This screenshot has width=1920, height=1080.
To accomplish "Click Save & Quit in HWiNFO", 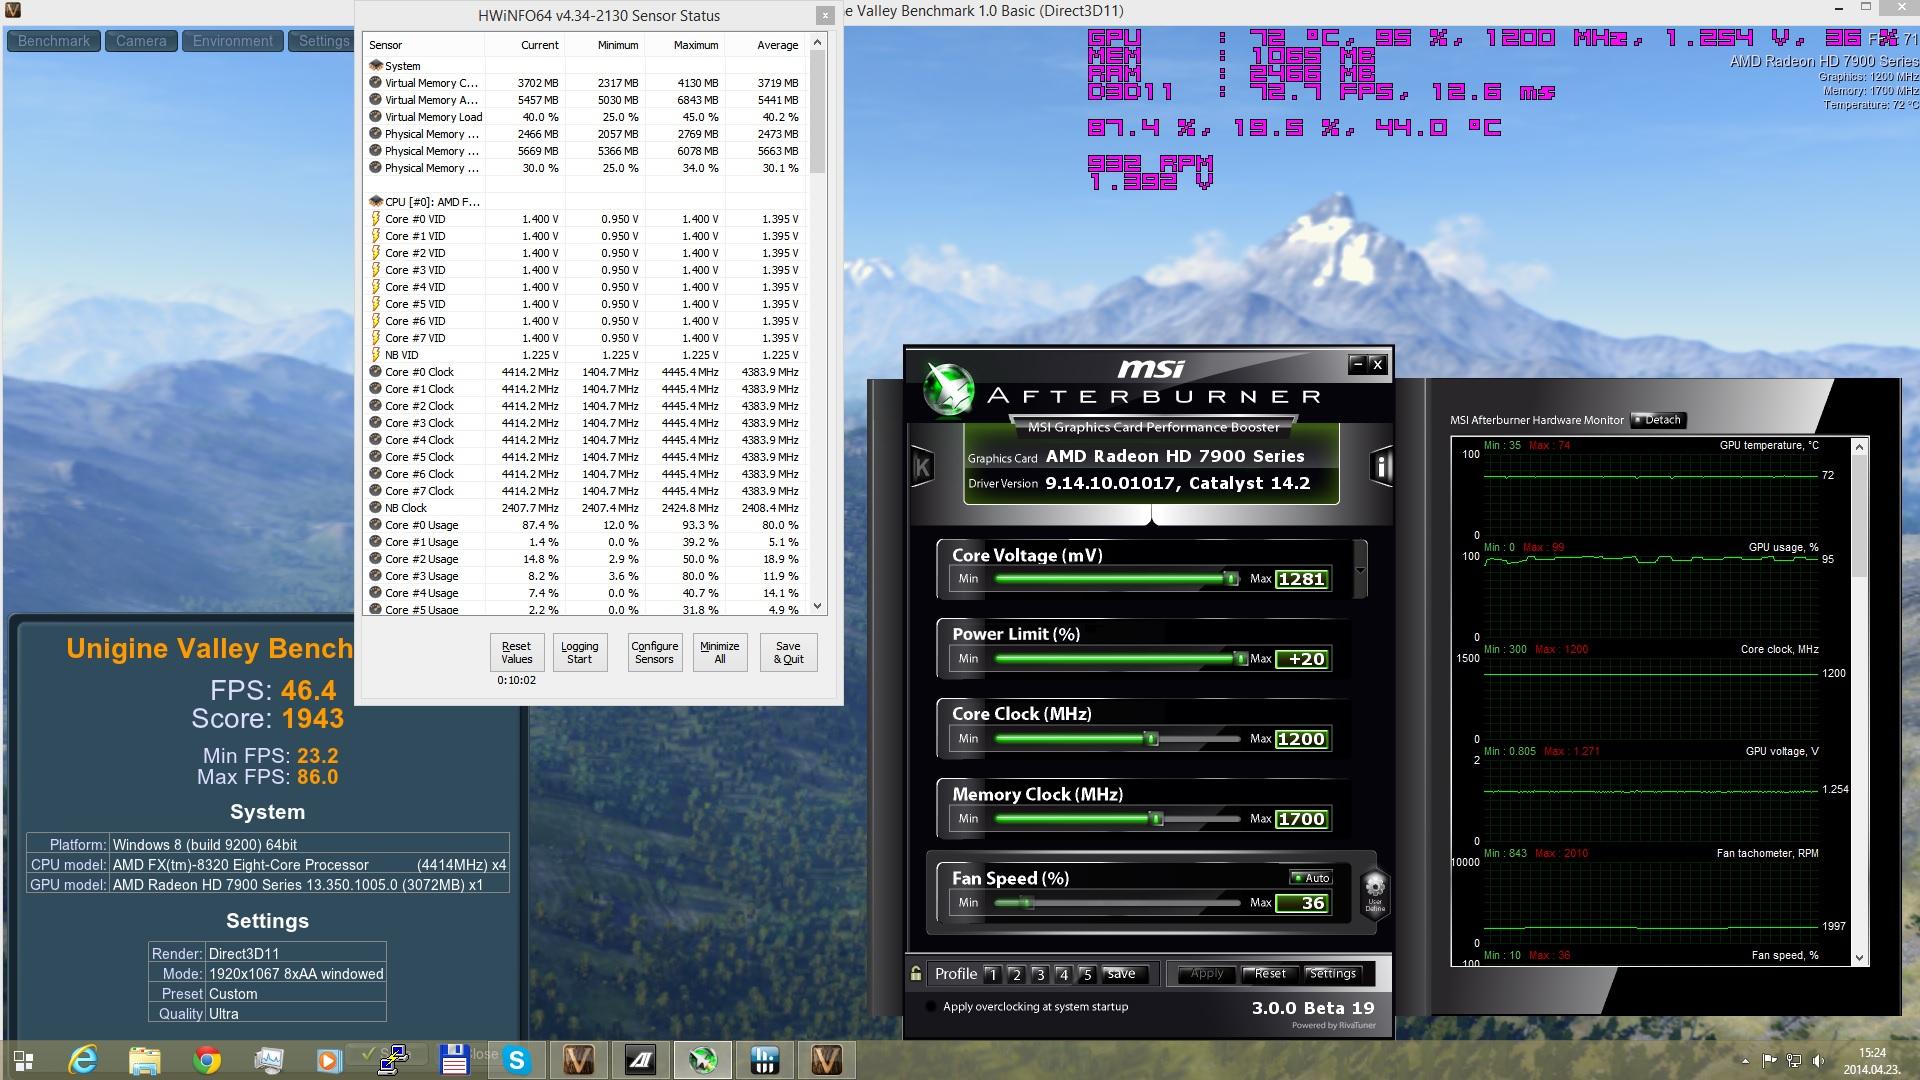I will [788, 652].
